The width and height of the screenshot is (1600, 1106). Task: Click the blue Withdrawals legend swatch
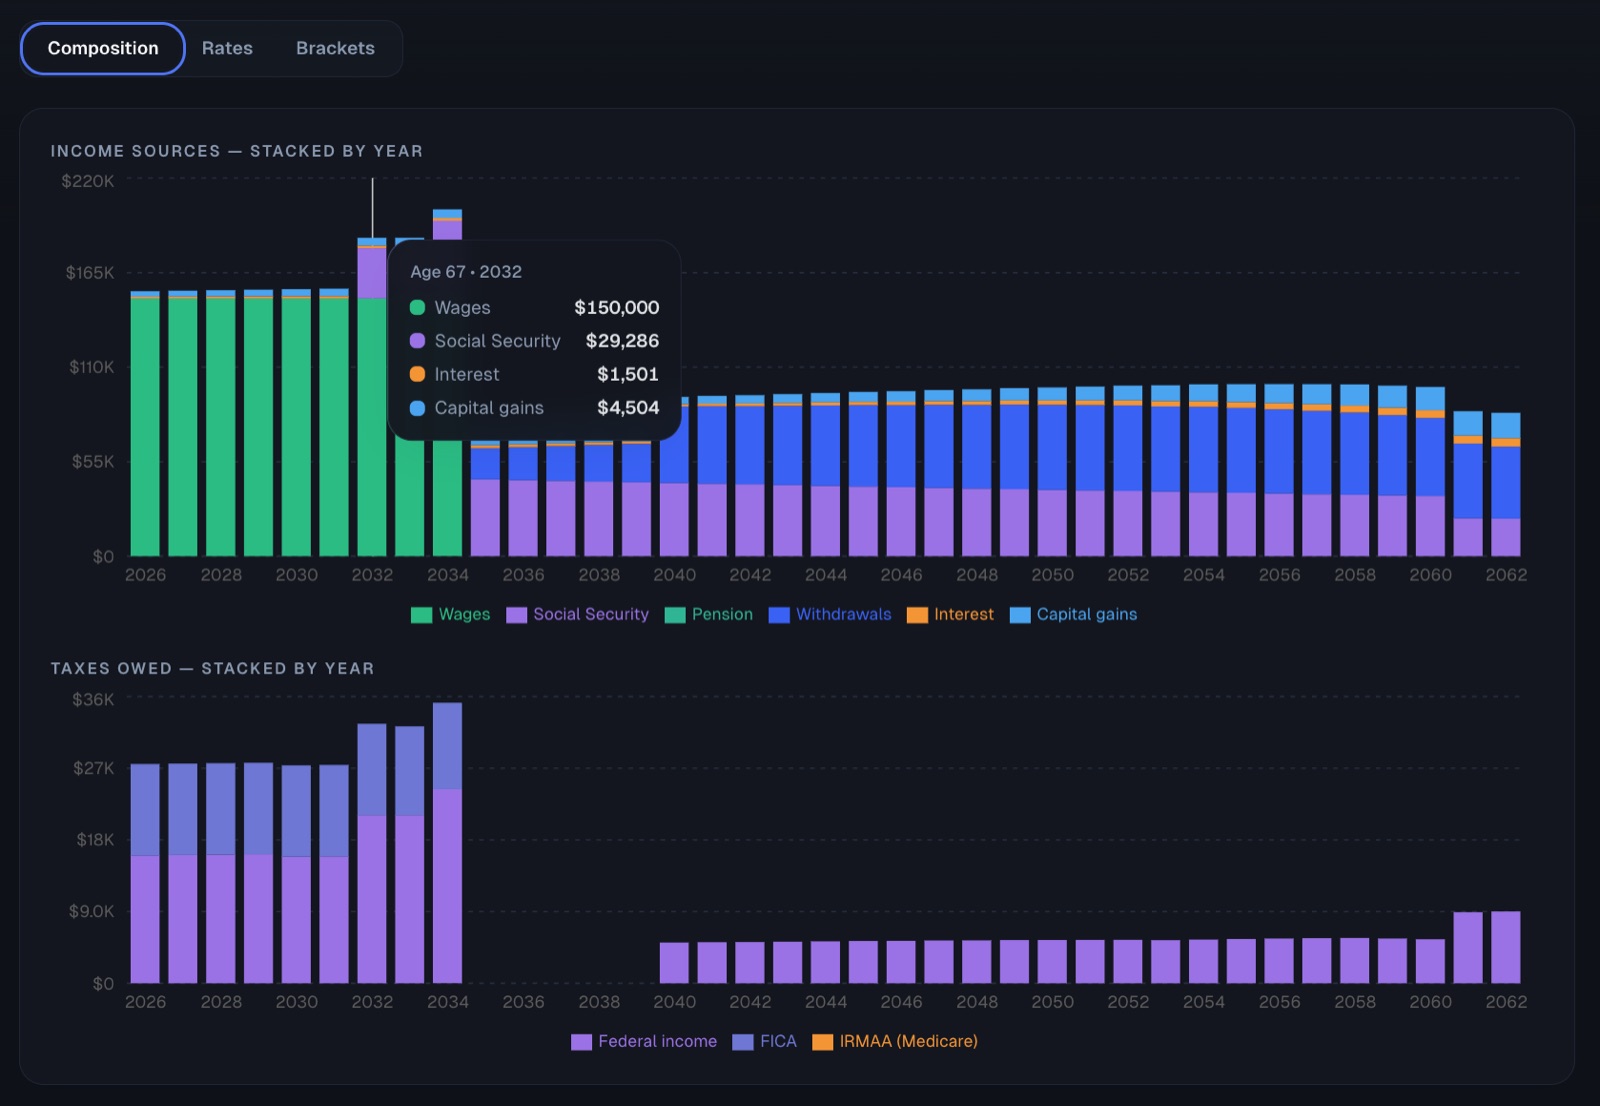(x=779, y=615)
